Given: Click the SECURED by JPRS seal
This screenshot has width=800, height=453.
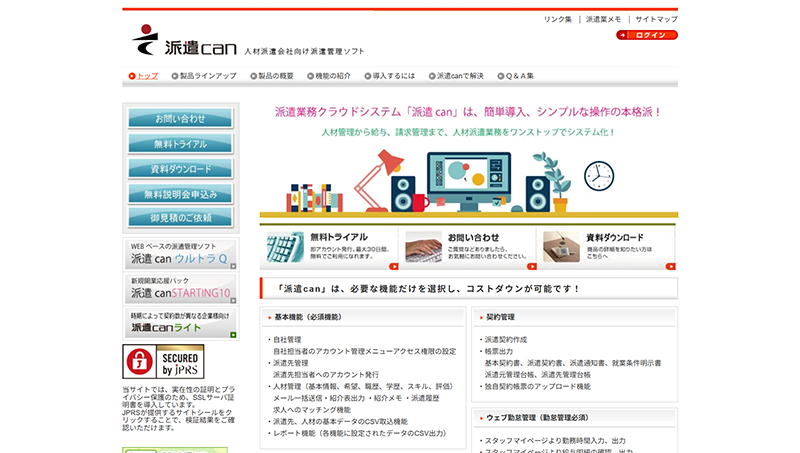Looking at the screenshot, I should click(163, 361).
